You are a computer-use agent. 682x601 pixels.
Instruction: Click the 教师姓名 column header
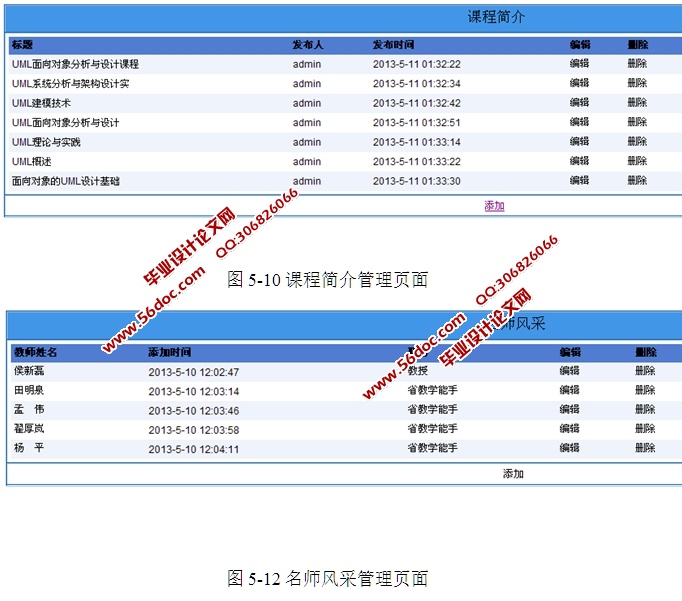point(35,352)
